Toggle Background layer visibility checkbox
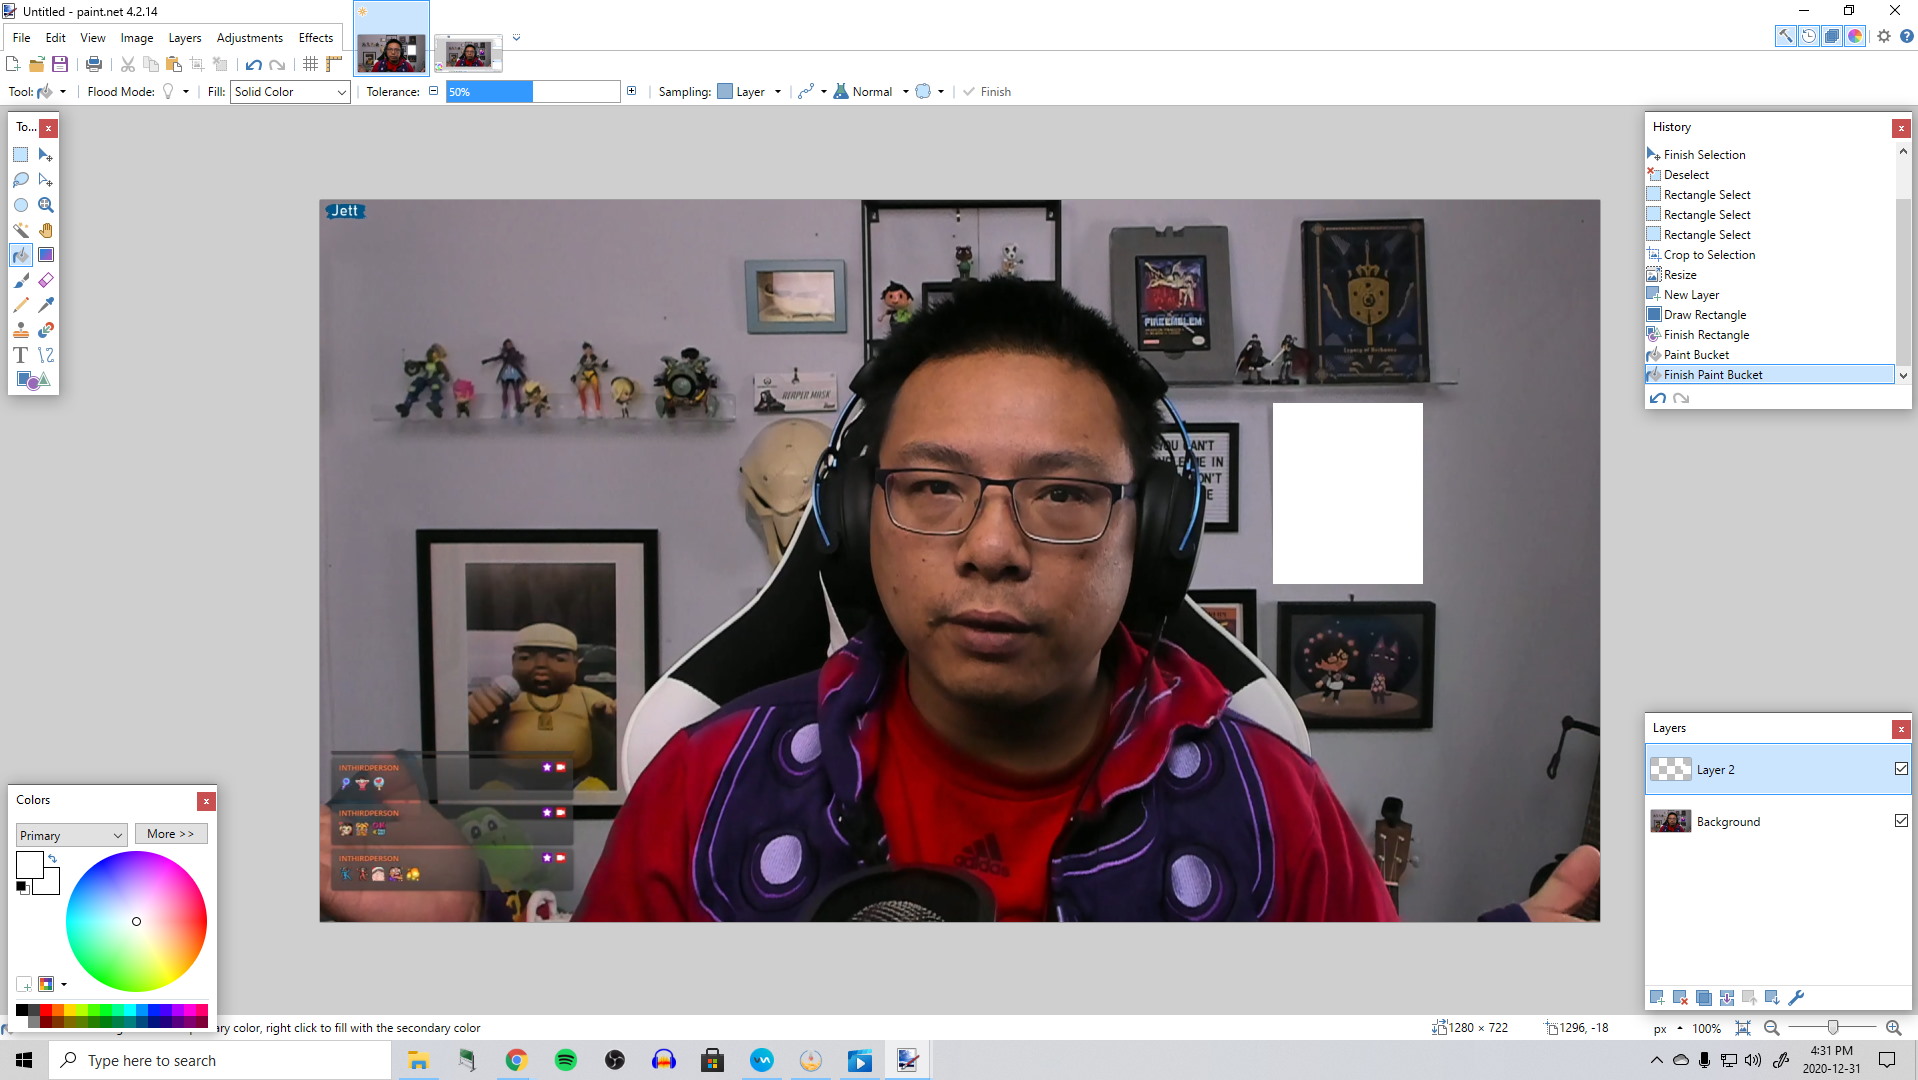 click(1901, 821)
